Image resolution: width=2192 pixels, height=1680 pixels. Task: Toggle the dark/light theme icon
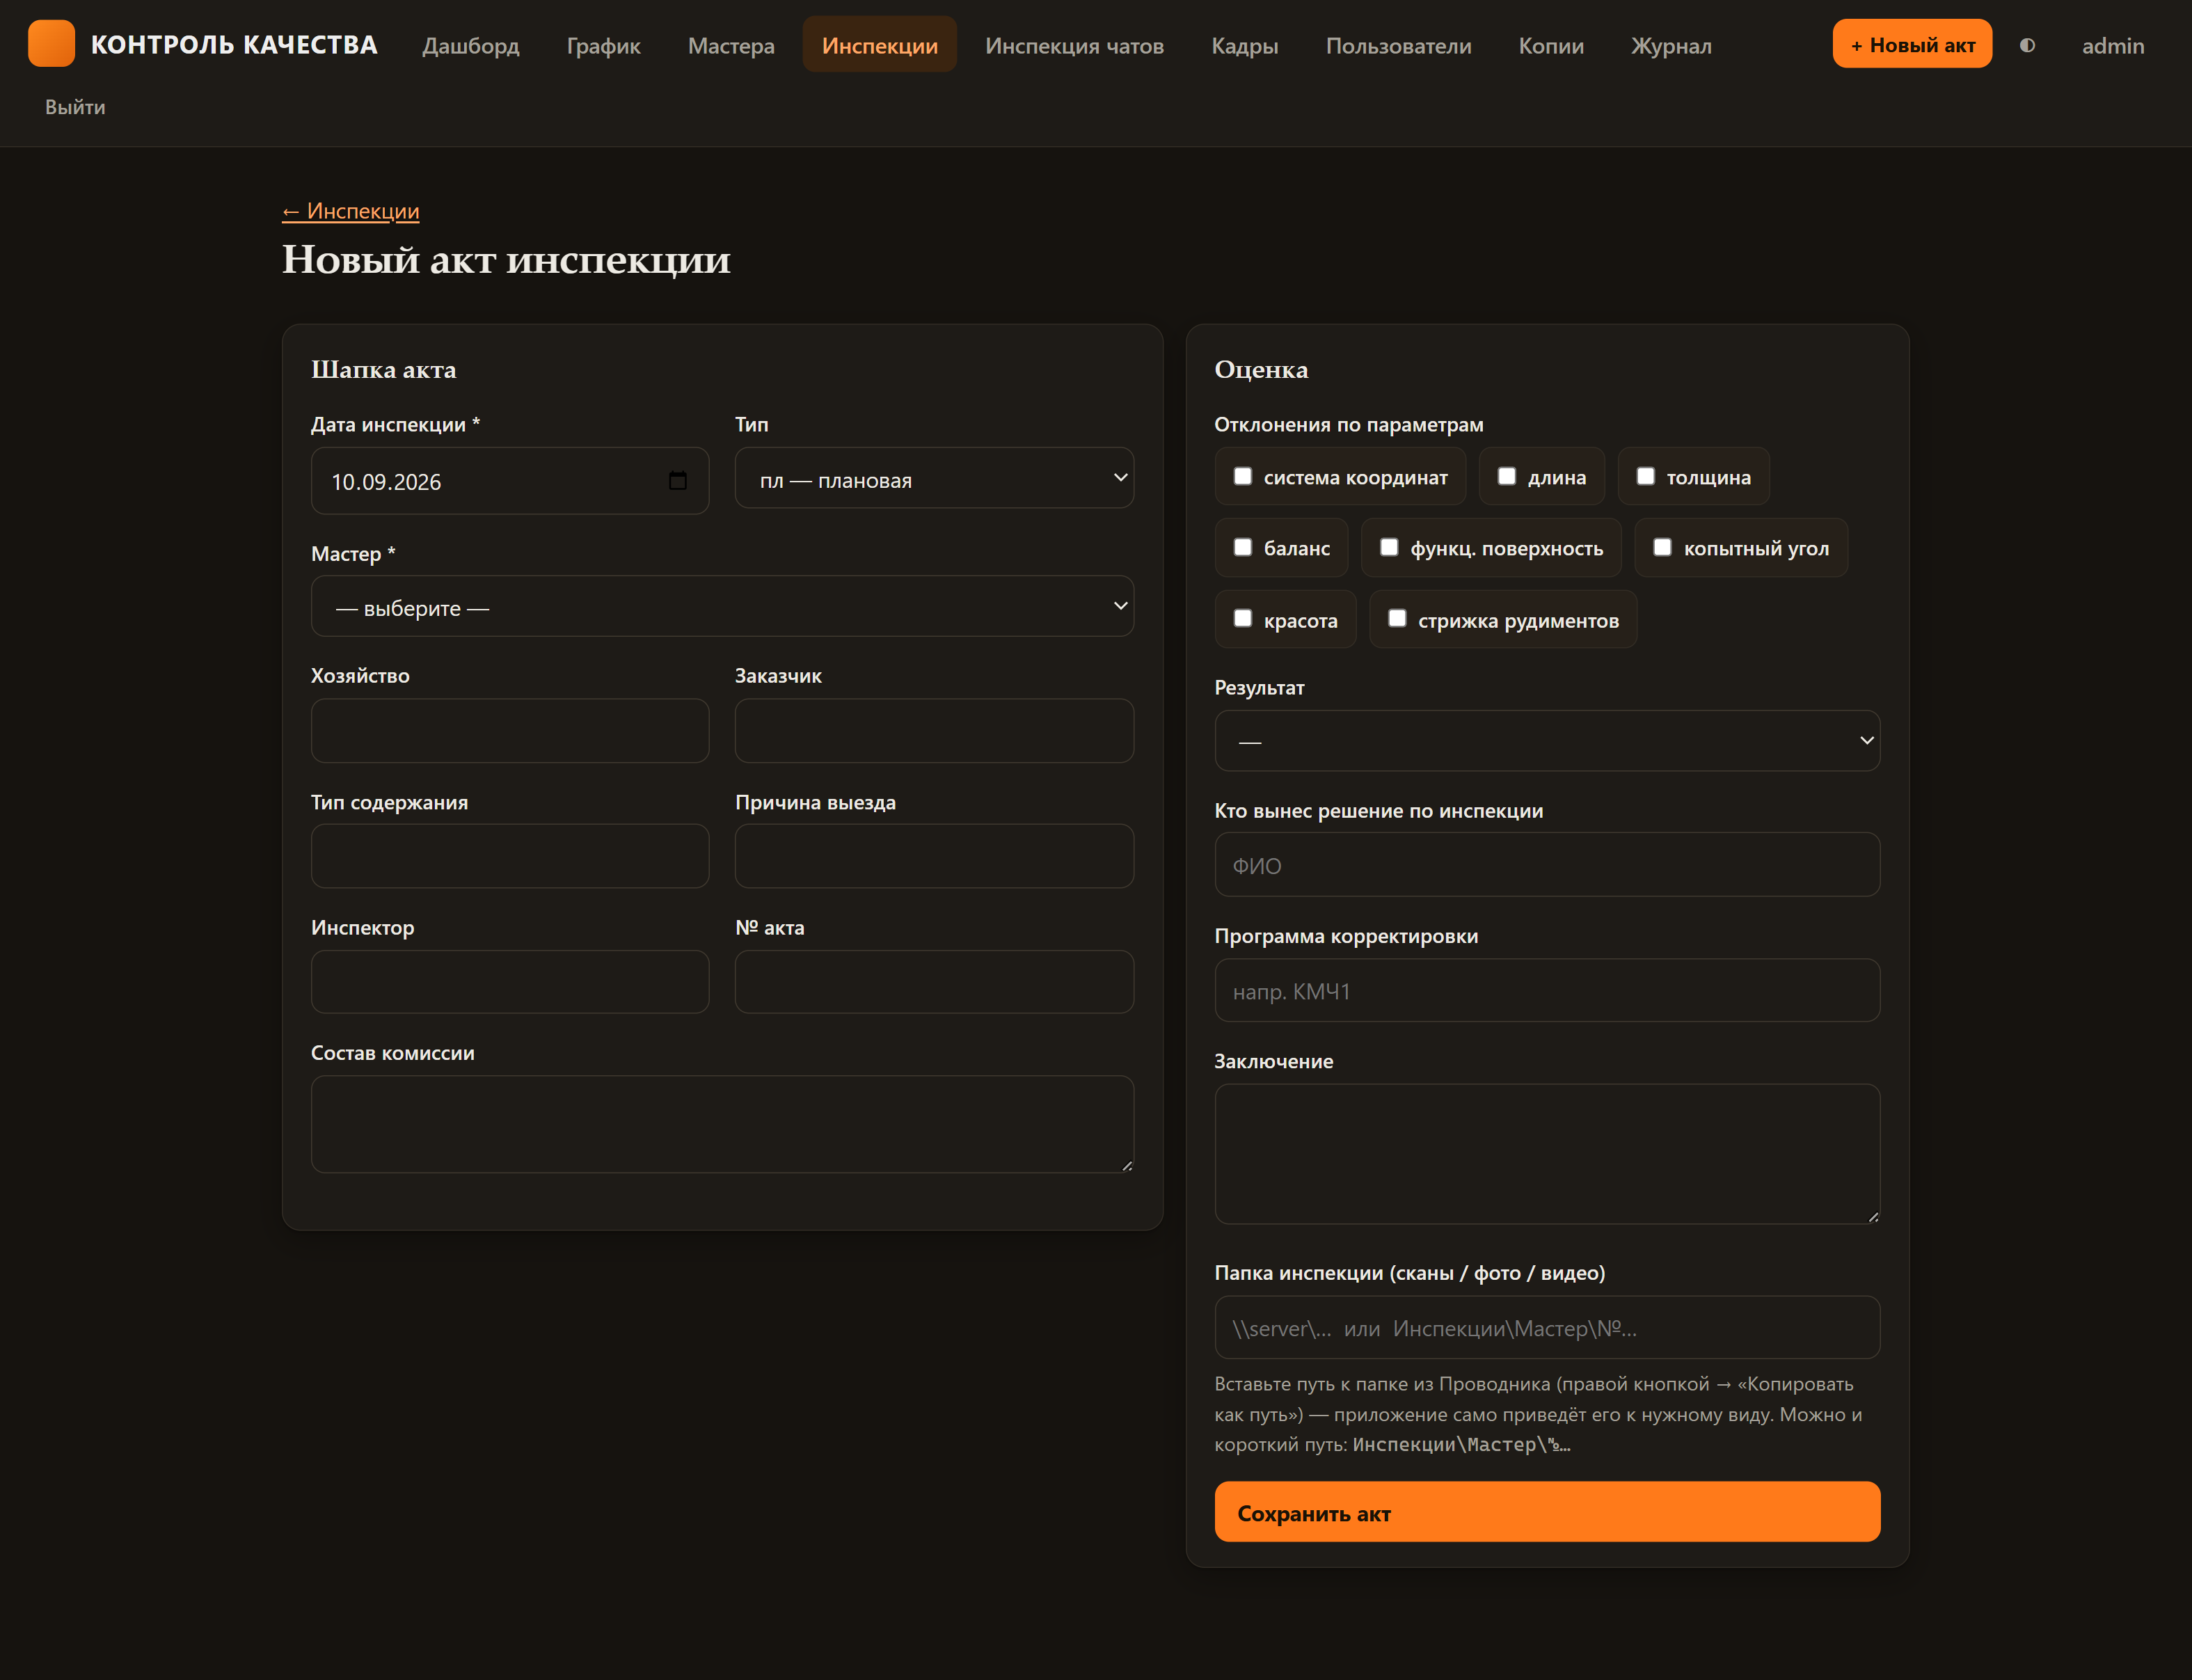tap(2027, 45)
